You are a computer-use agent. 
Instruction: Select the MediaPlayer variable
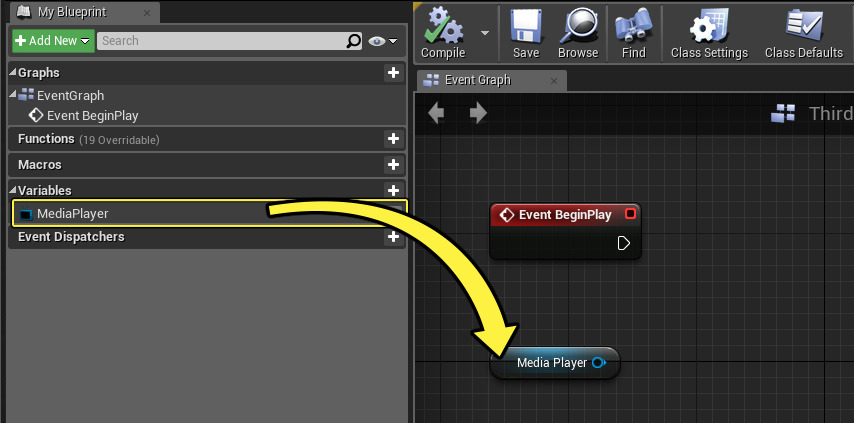pos(208,213)
